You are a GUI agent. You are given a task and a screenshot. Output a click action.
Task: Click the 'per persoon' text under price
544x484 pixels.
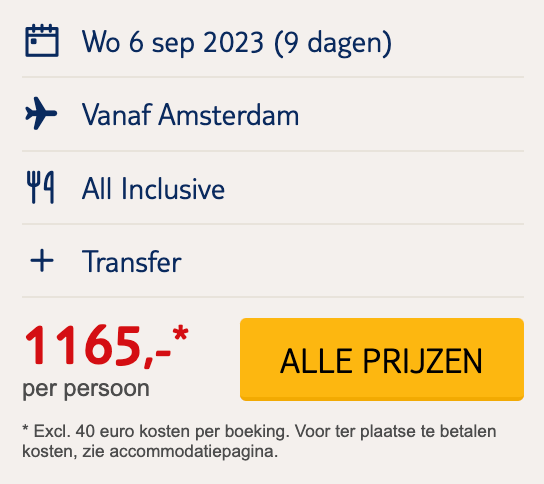click(x=86, y=389)
